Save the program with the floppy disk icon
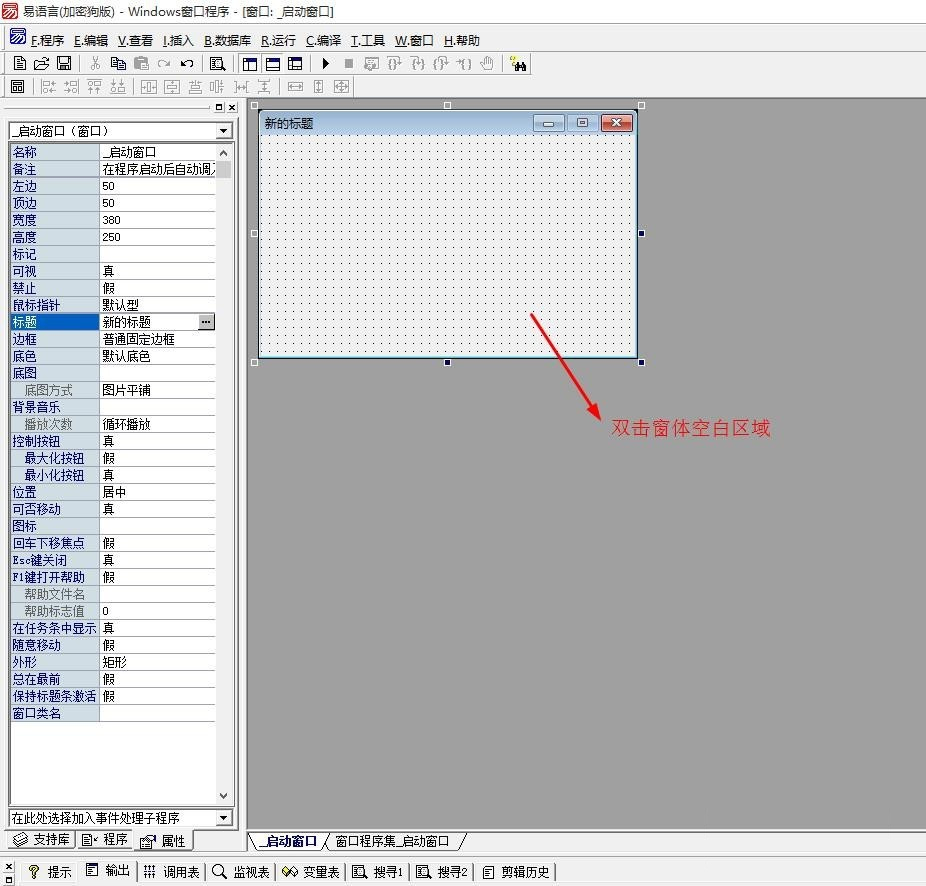Image resolution: width=926 pixels, height=886 pixels. pos(64,64)
